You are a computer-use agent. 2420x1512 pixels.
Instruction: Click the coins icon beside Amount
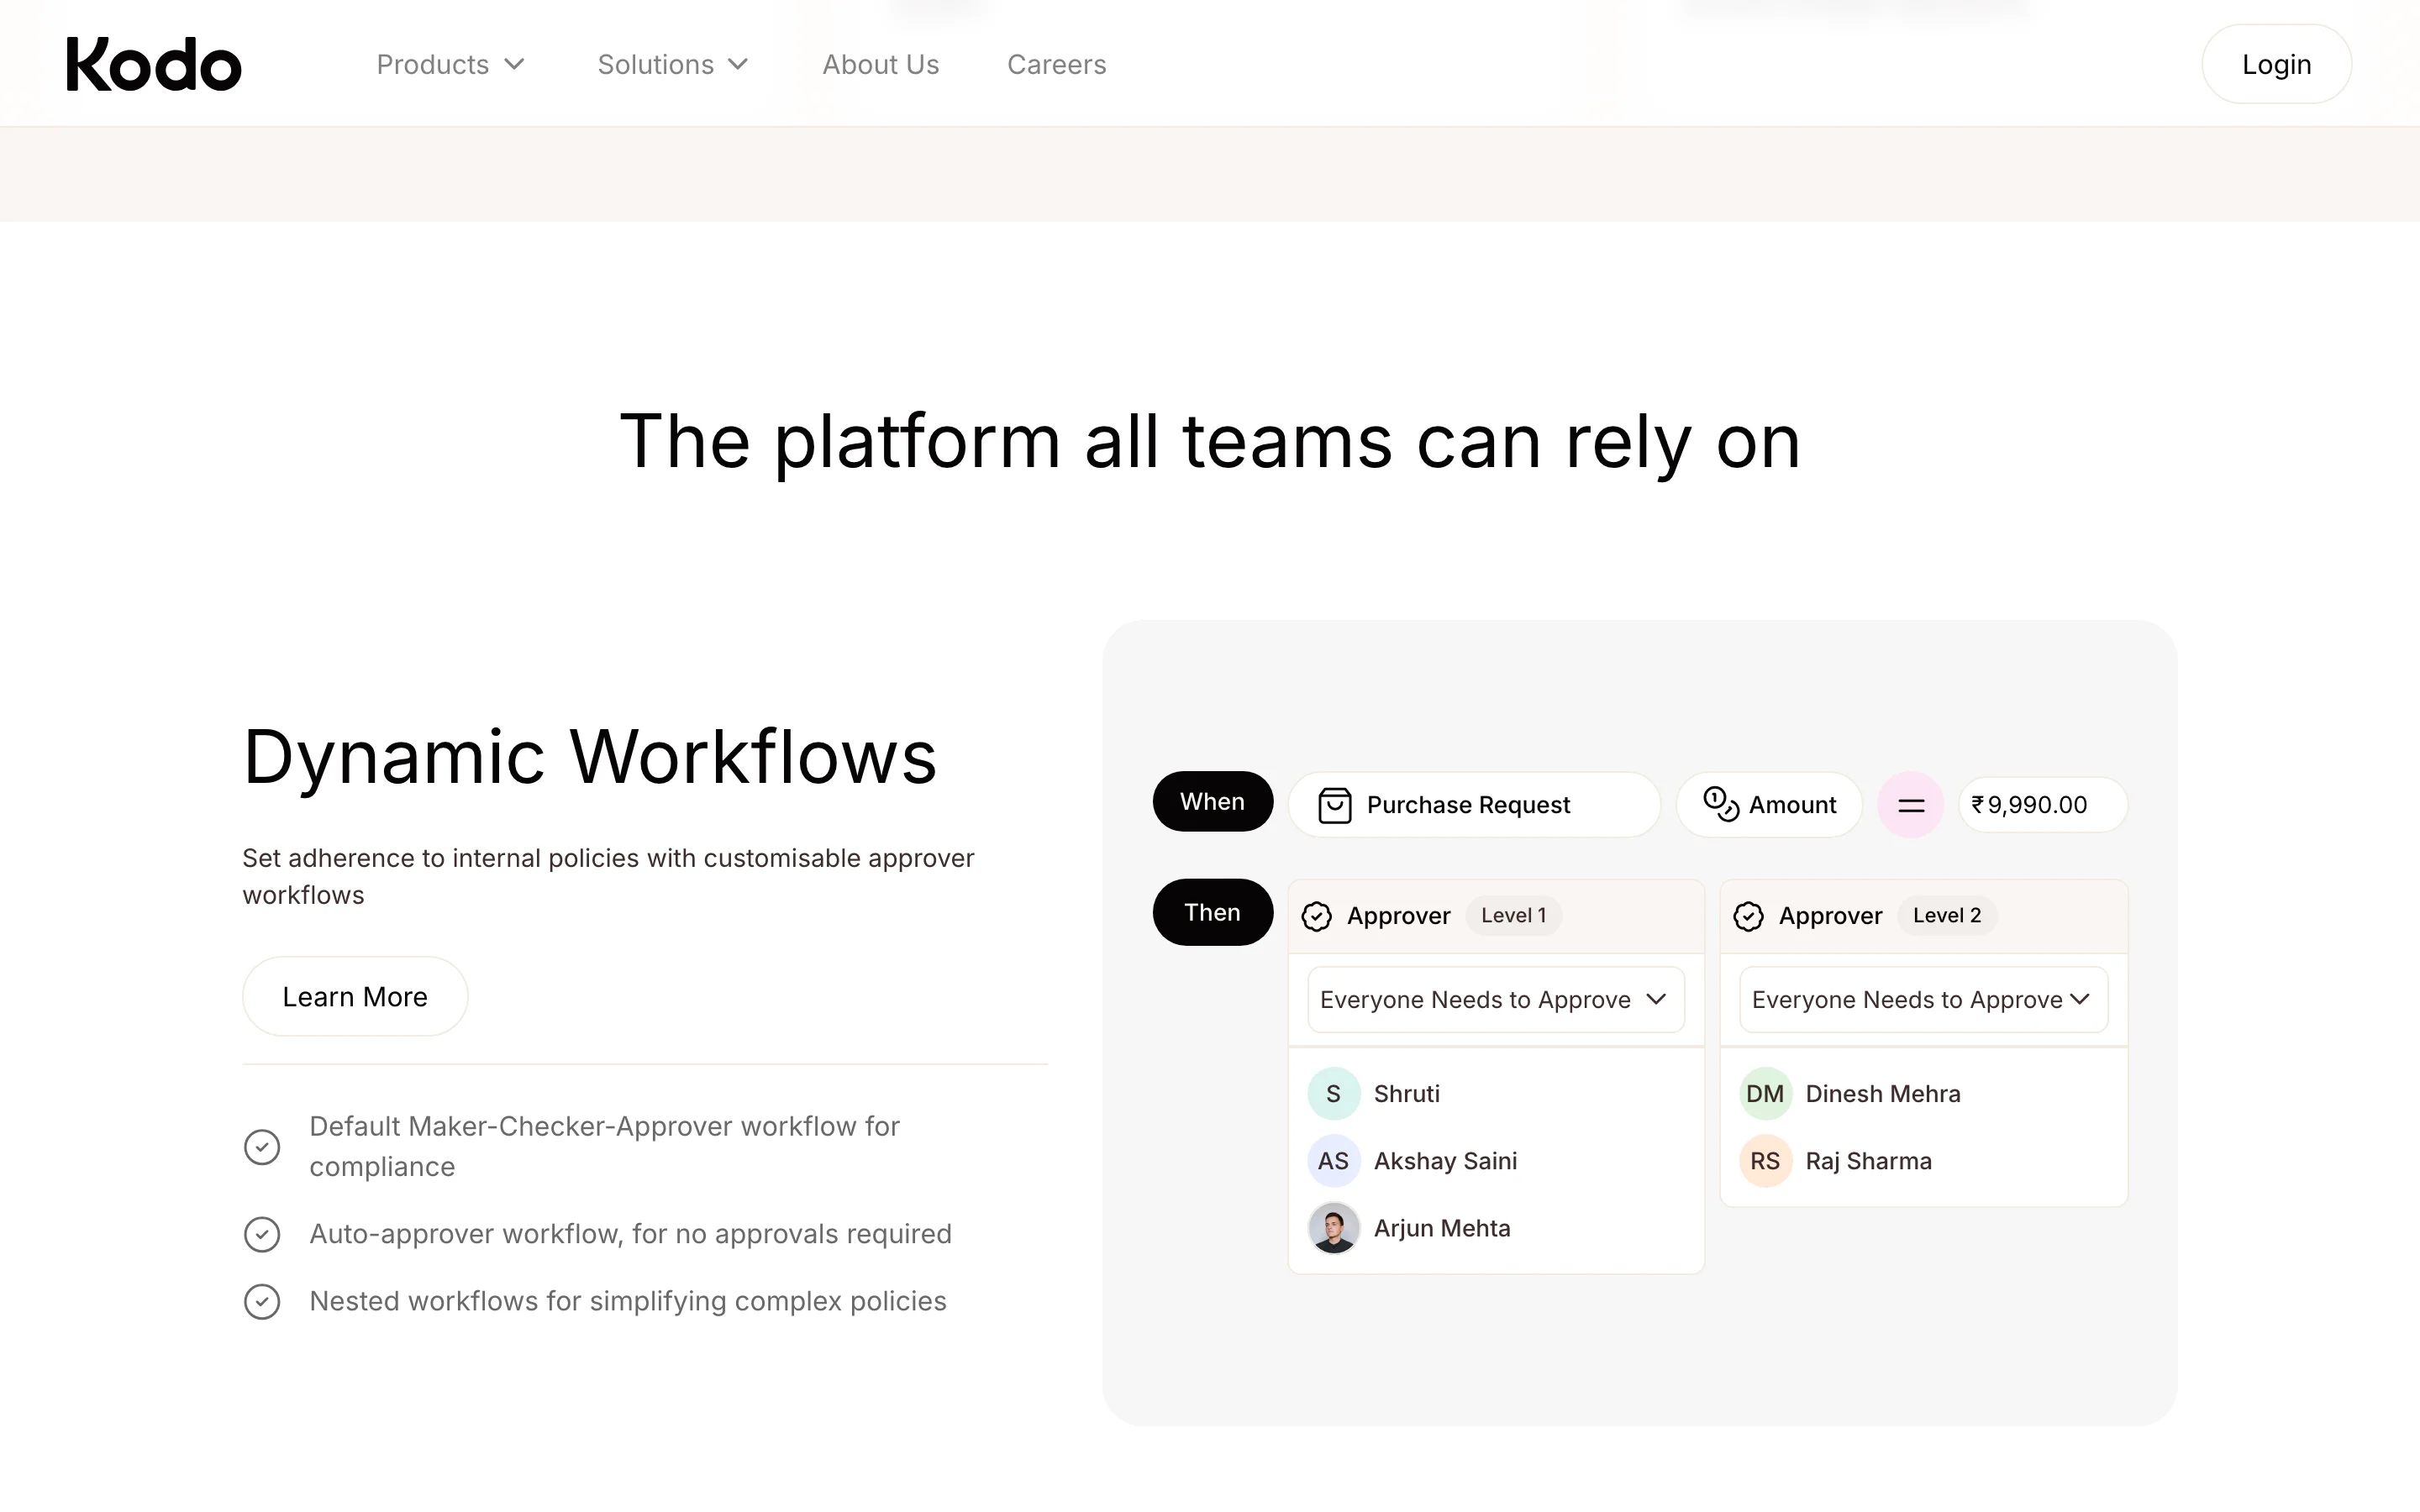[x=1720, y=804]
